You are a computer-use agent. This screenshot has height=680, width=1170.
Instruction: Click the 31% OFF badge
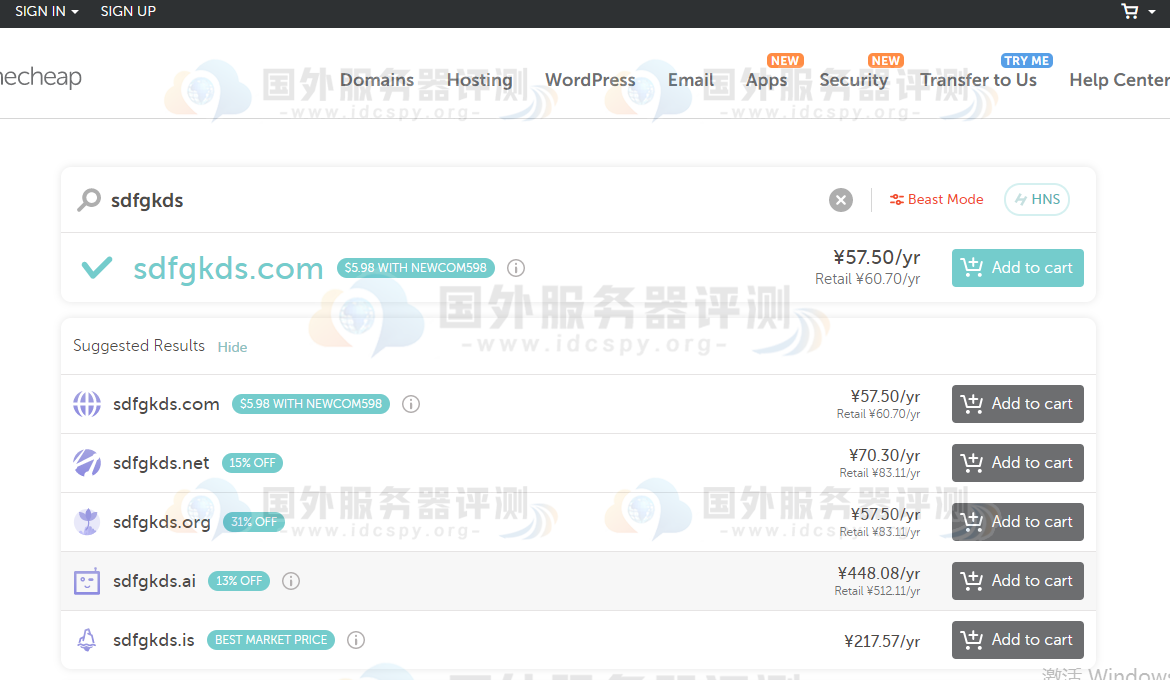point(254,522)
